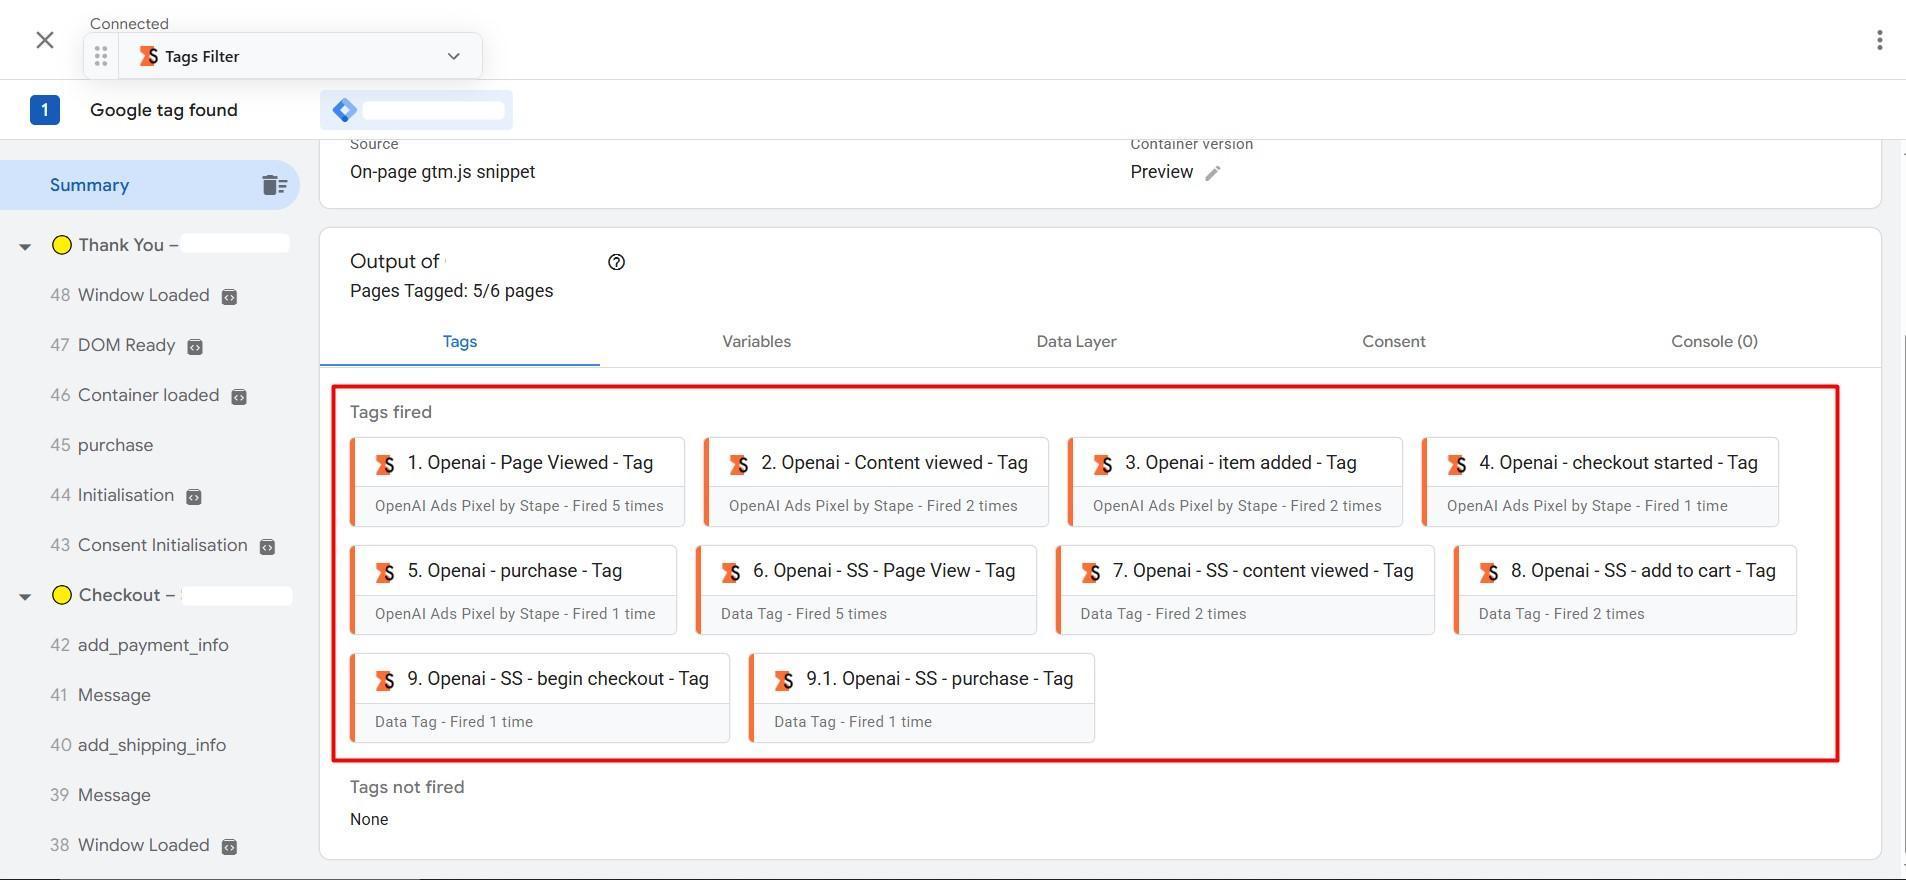
Task: Open the help icon next to Output of
Action: pyautogui.click(x=616, y=262)
